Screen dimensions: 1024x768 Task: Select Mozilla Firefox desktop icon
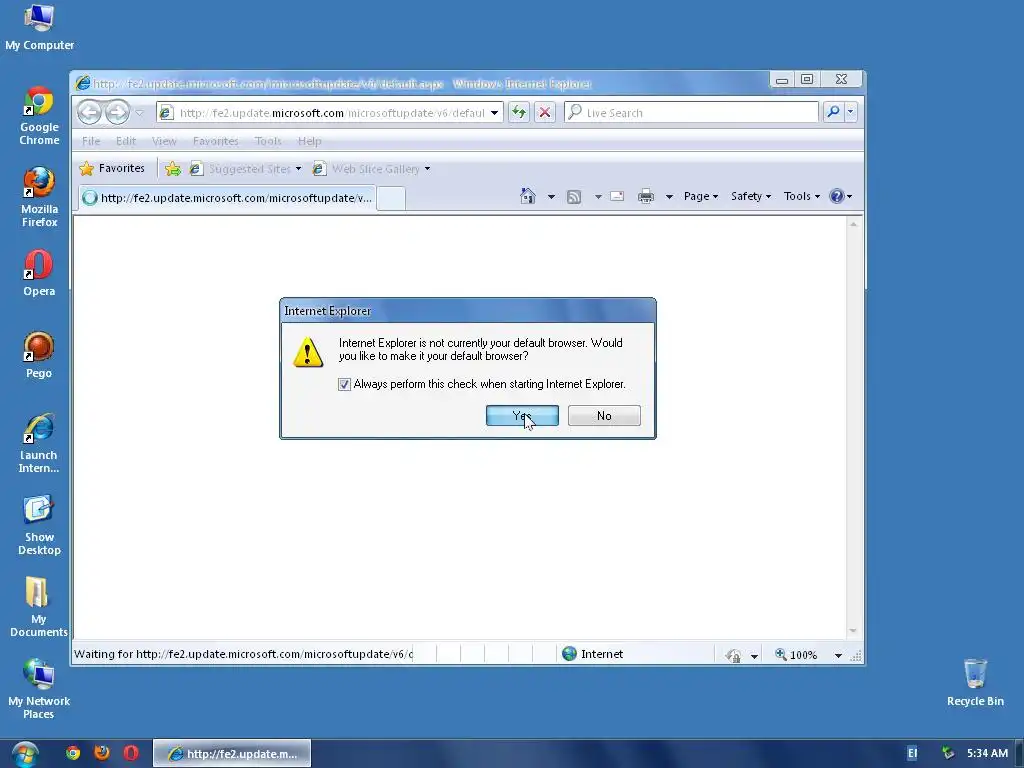pyautogui.click(x=39, y=197)
